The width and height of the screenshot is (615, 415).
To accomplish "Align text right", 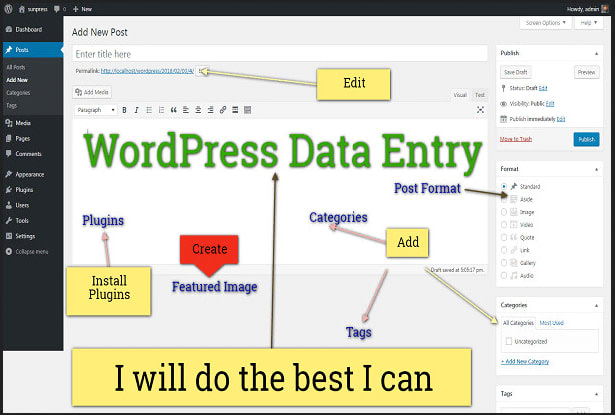I will [211, 110].
